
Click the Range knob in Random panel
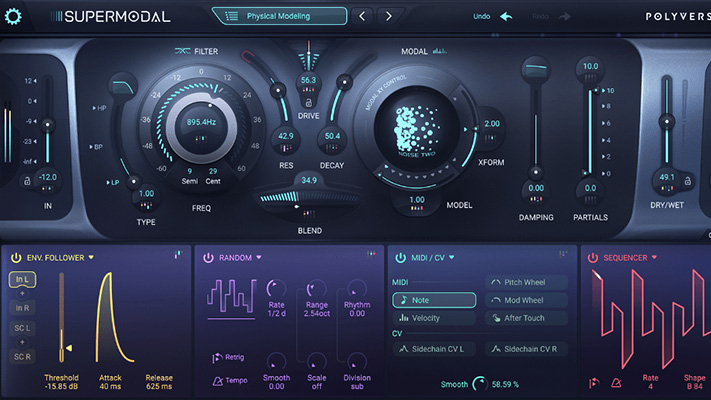tap(316, 289)
